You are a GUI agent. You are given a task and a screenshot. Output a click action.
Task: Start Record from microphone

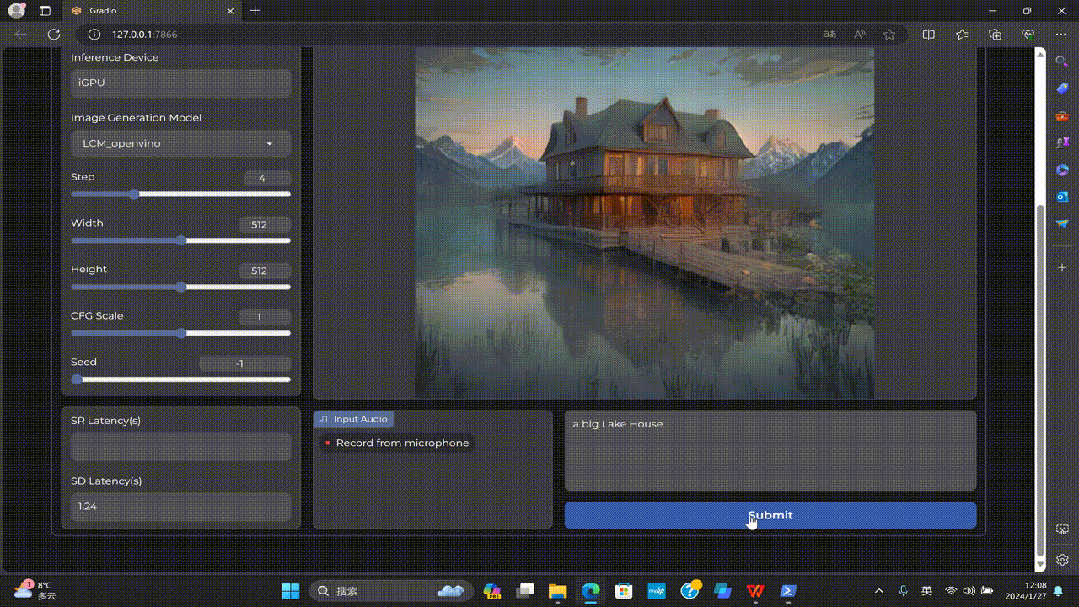coord(396,443)
